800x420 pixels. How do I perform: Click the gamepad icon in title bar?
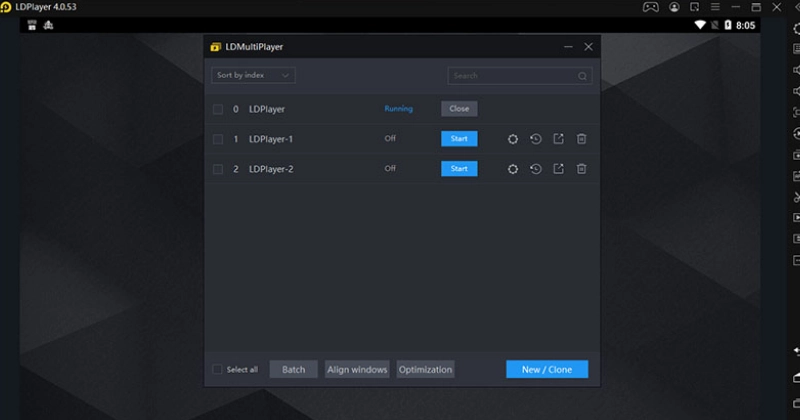click(649, 7)
